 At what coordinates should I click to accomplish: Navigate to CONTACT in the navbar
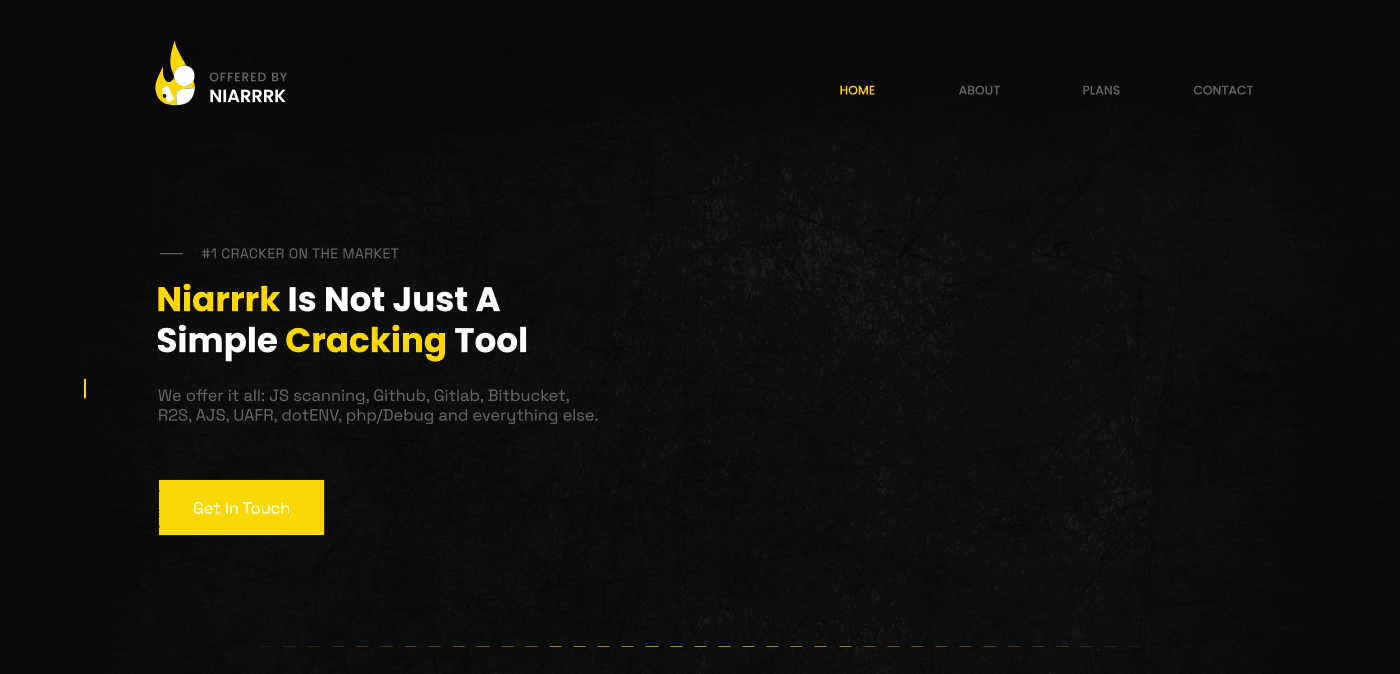tap(1223, 90)
